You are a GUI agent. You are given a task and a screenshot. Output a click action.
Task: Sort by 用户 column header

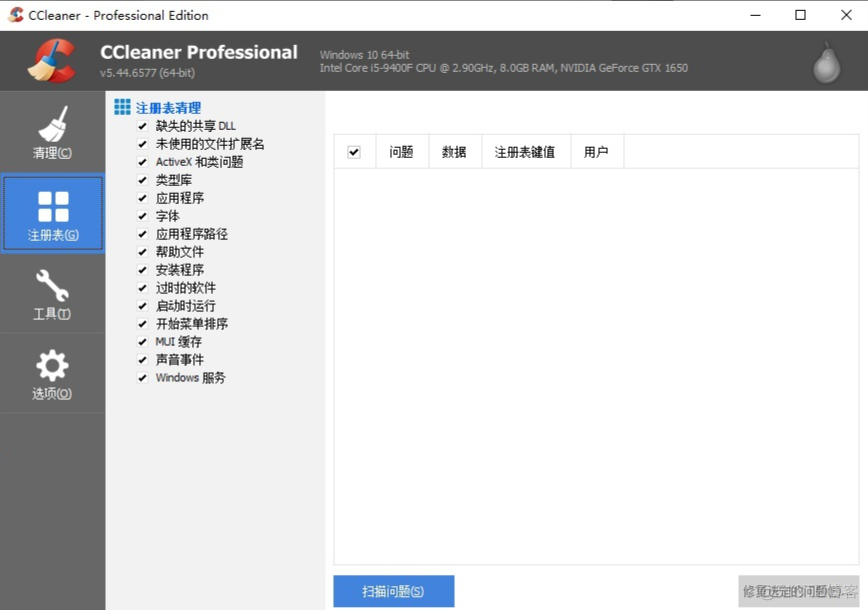(x=597, y=152)
